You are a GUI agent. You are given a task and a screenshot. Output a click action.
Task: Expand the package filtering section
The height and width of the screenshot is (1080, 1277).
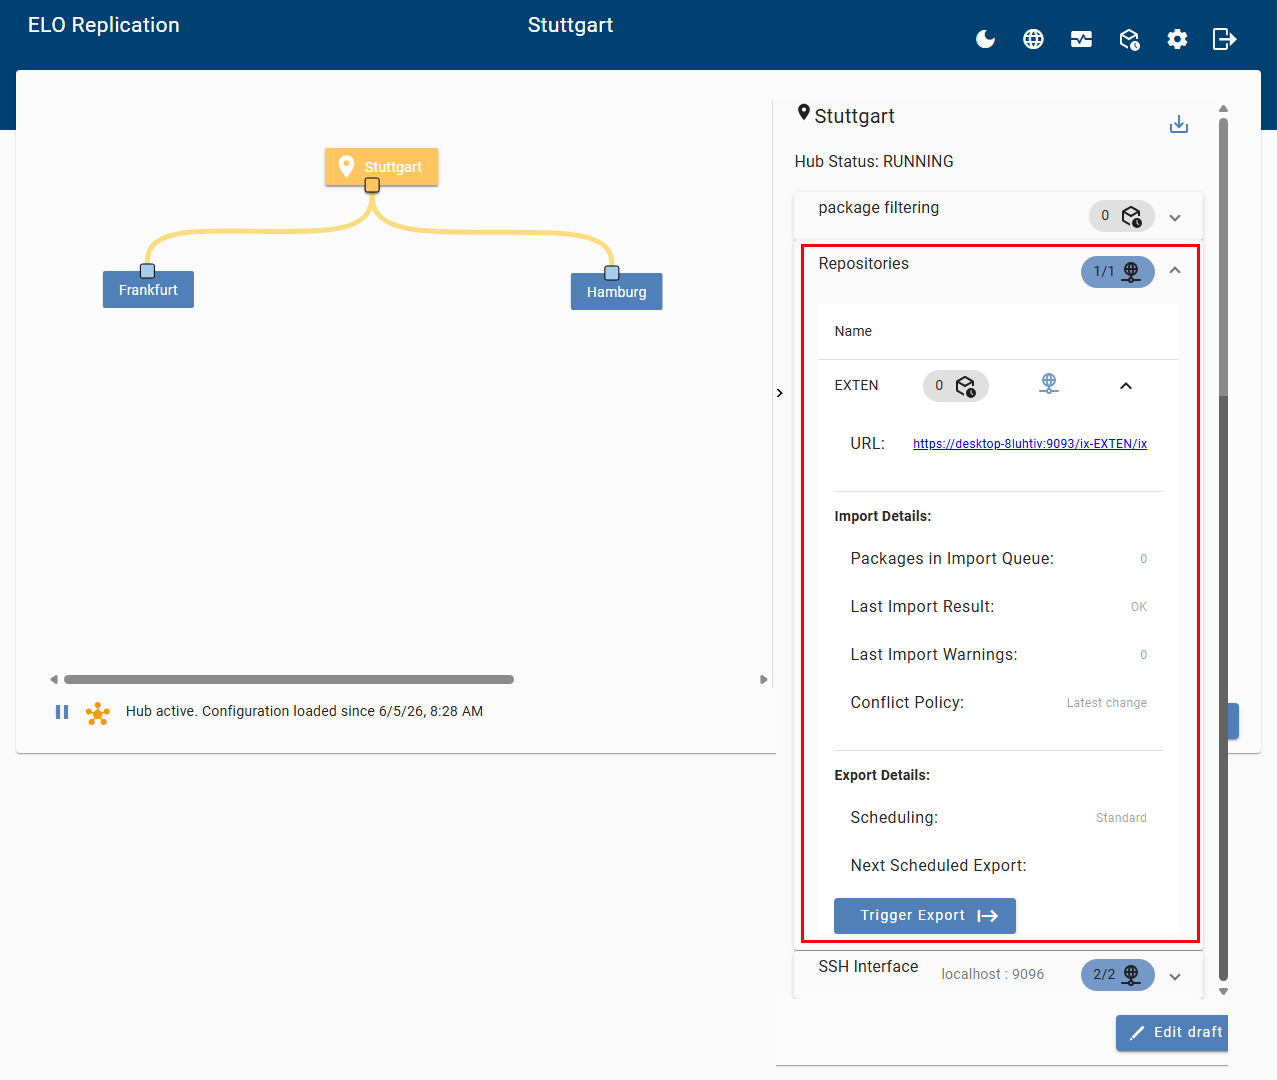[x=1175, y=218]
